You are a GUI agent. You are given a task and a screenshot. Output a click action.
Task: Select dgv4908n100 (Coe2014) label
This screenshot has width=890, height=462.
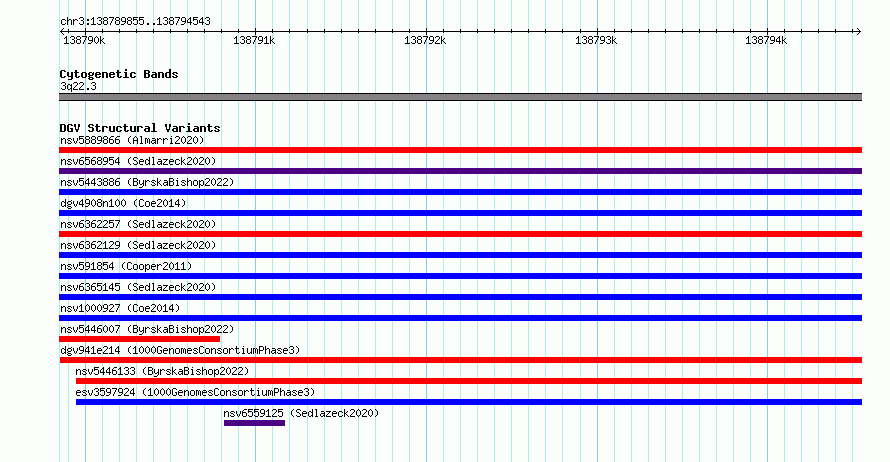pos(123,203)
